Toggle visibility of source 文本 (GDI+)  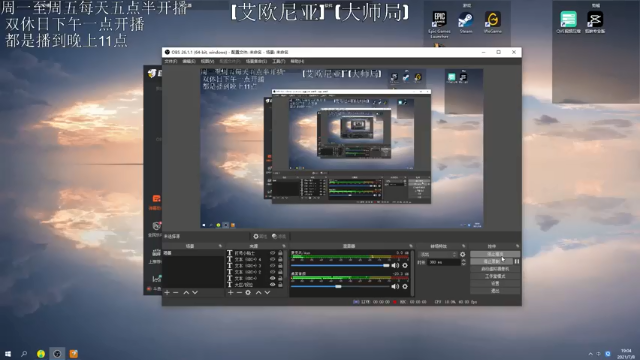pos(273,278)
